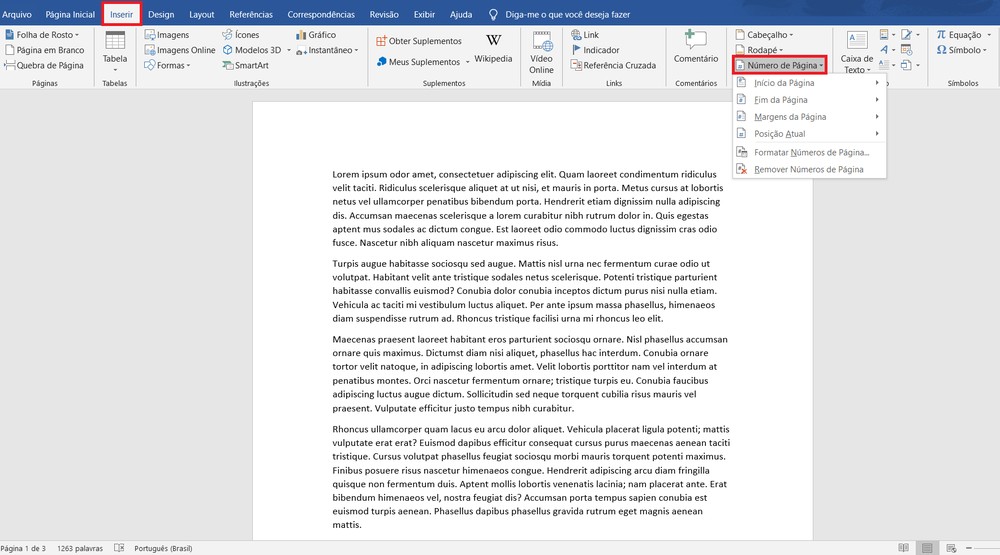Viewport: 1000px width, 555px height.
Task: Add a Comentário
Action: click(x=696, y=47)
